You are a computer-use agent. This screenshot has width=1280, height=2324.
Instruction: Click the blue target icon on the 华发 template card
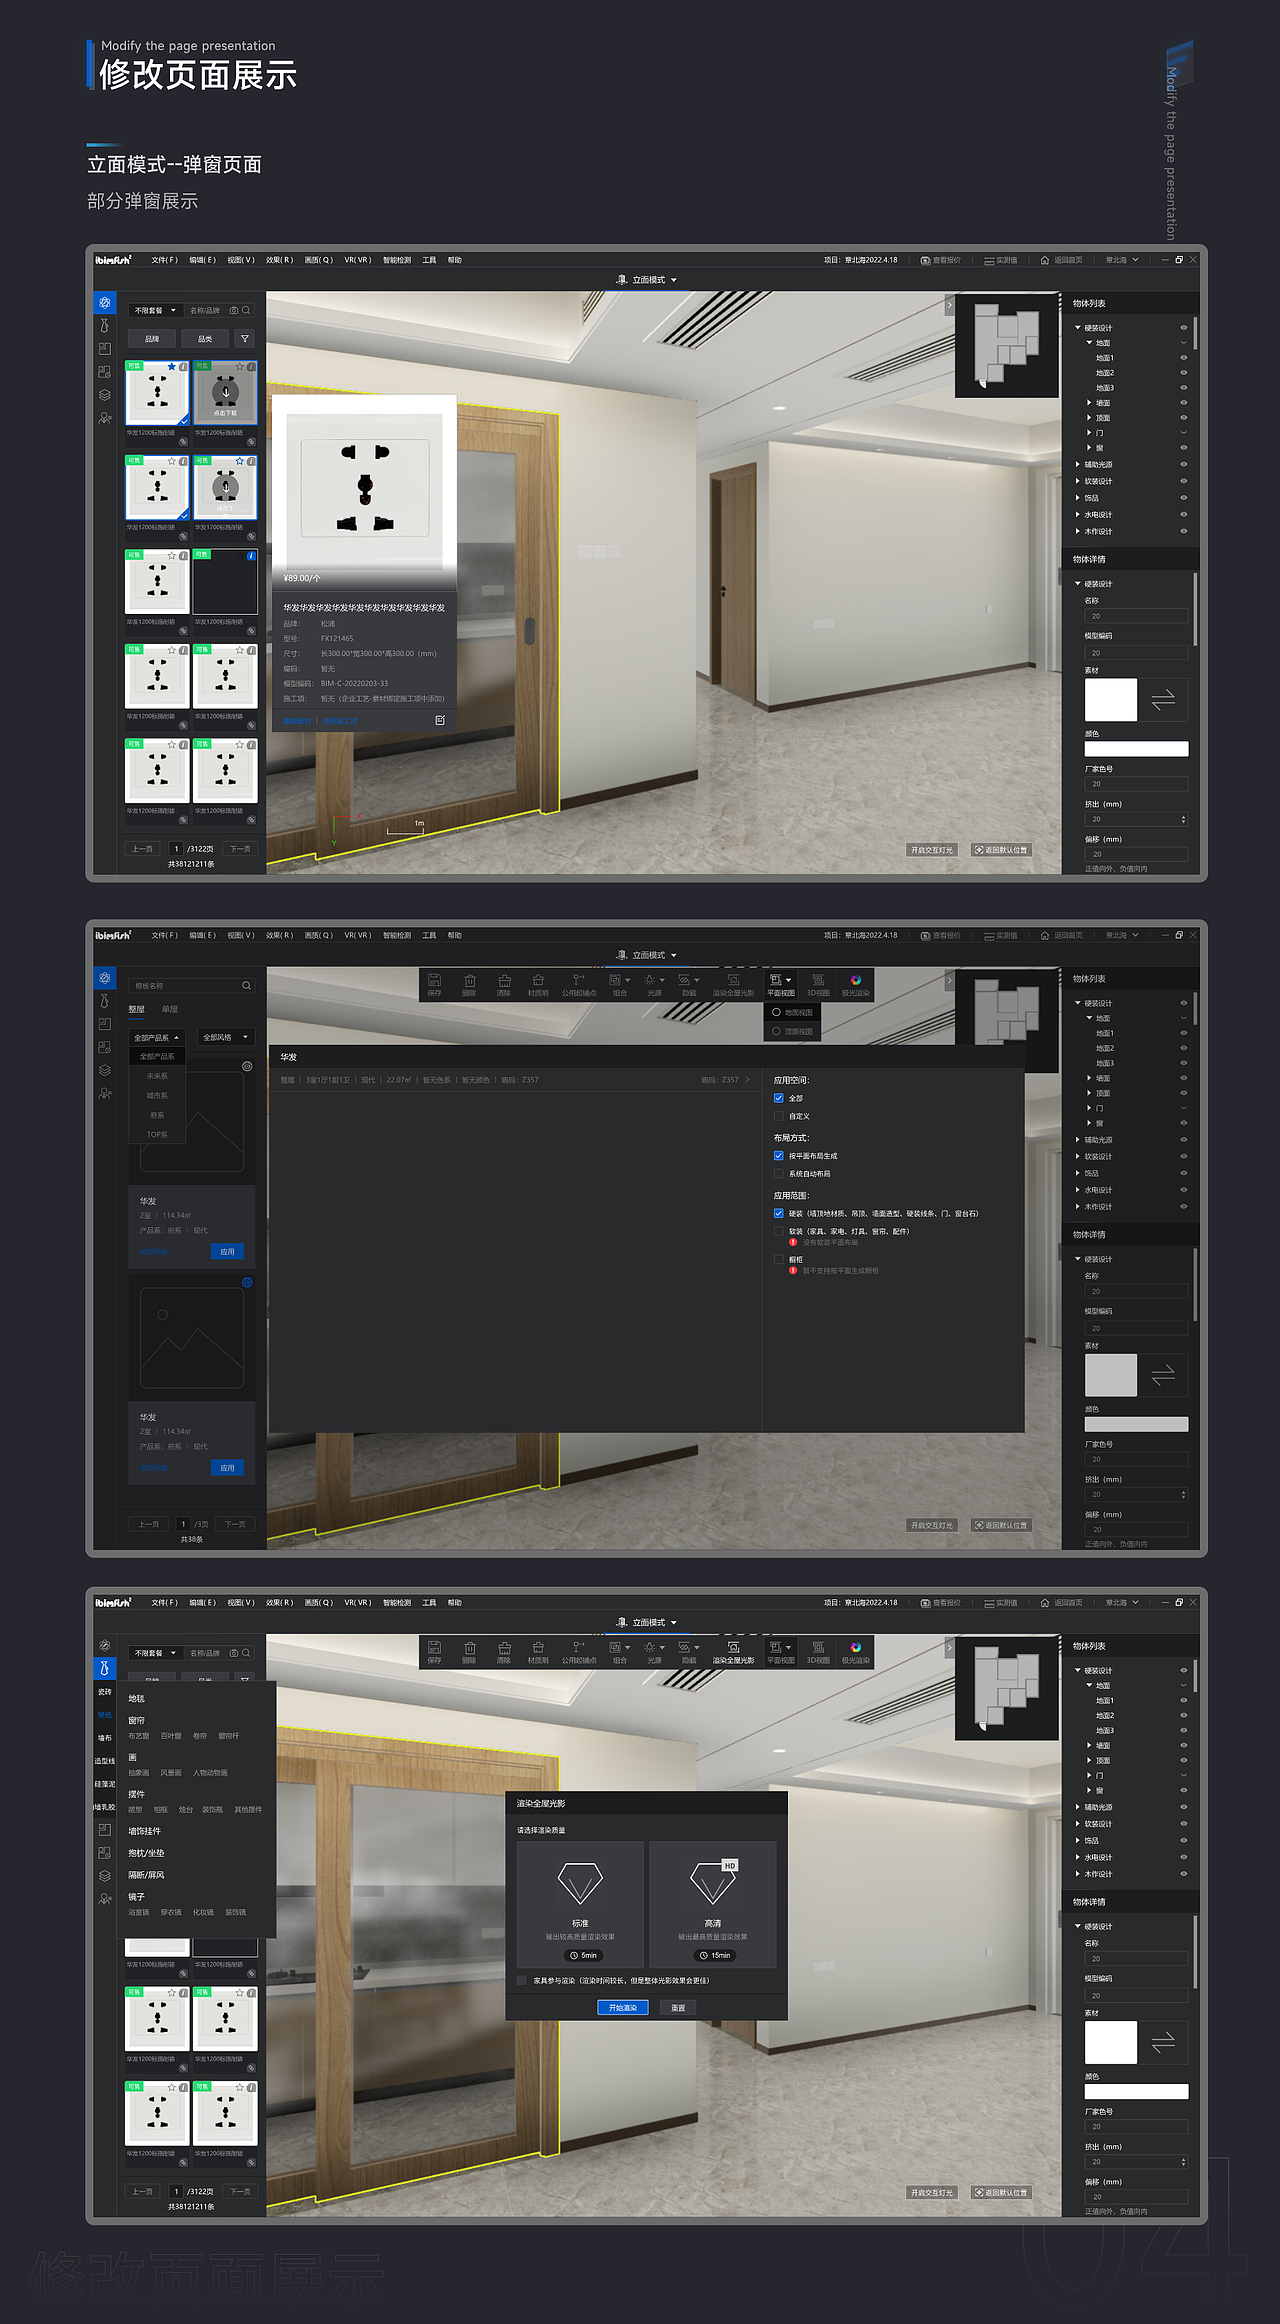click(x=247, y=1283)
